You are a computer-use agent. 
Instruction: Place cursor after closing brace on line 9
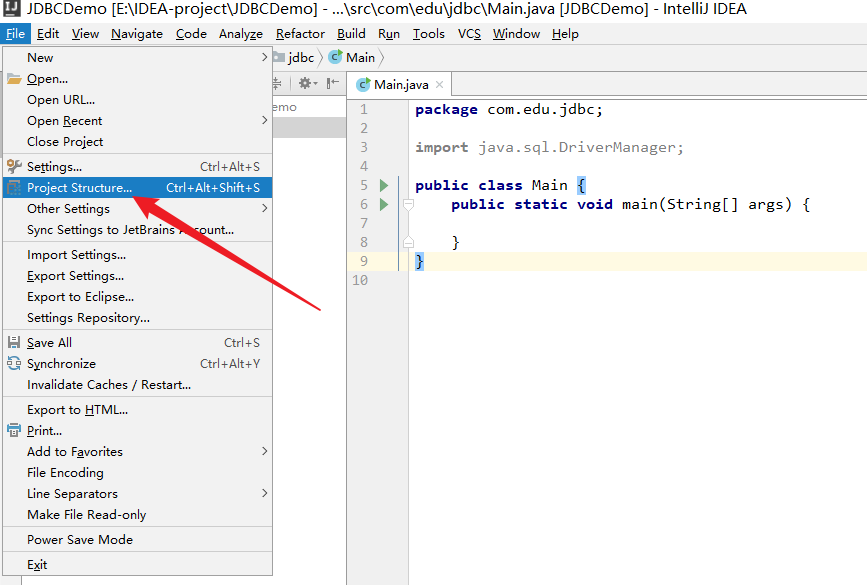[x=425, y=261]
